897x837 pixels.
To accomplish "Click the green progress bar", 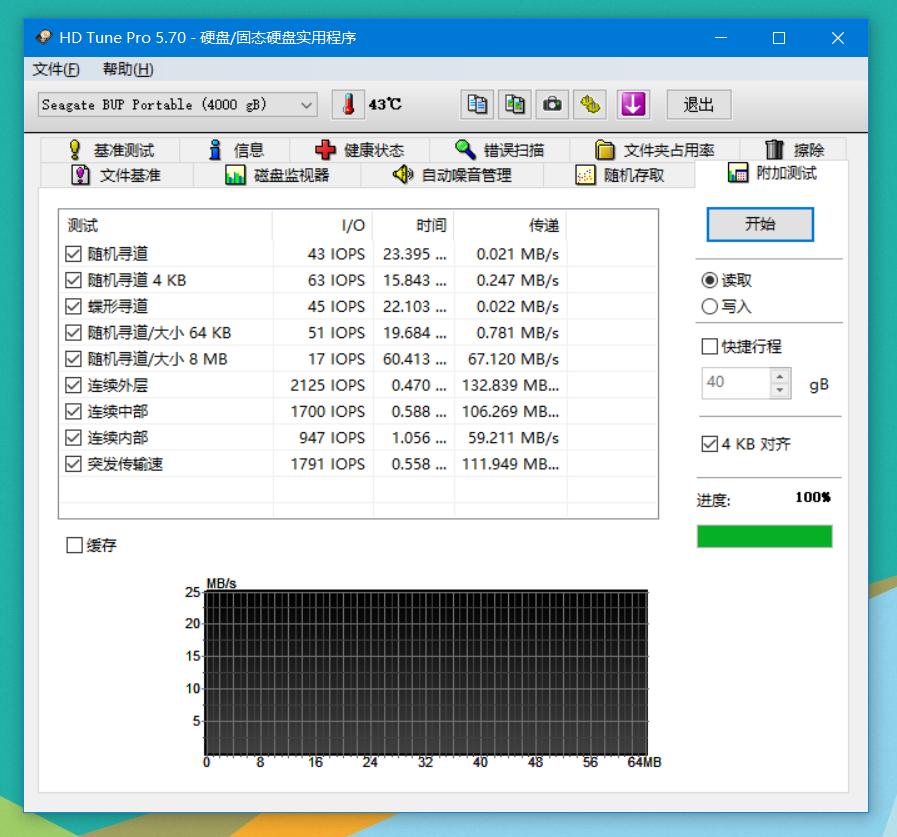I will pyautogui.click(x=764, y=536).
